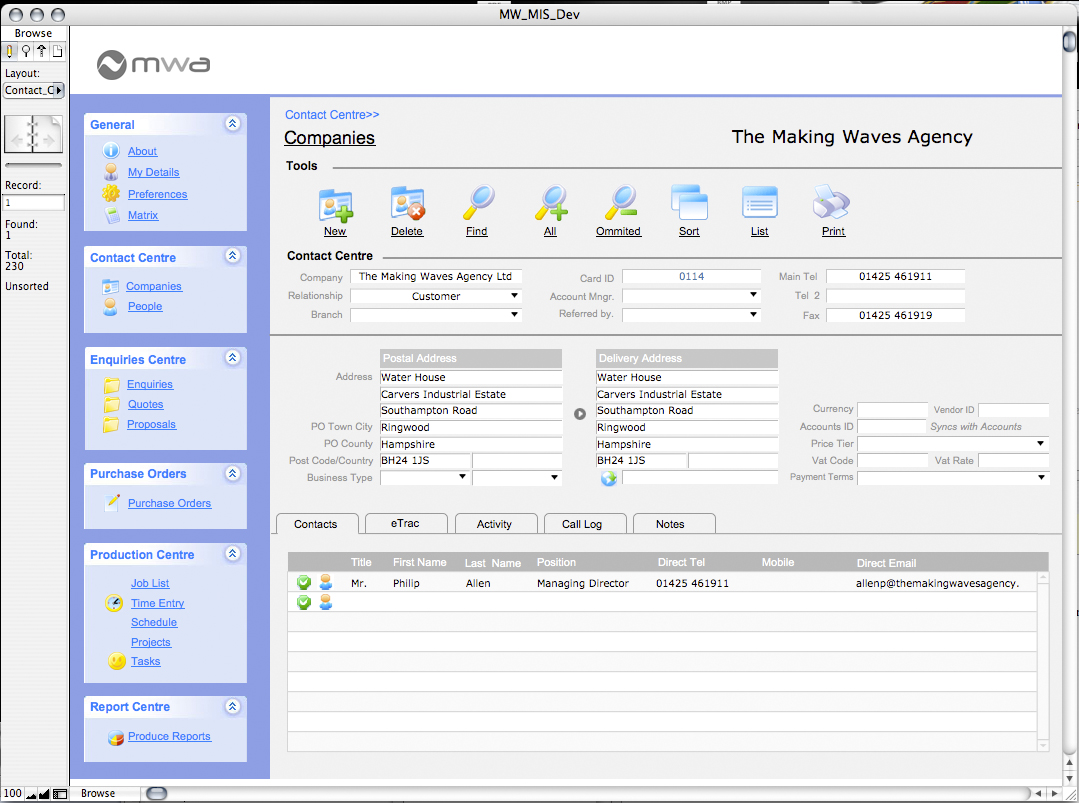Click the person icon beside People
1079x803 pixels.
(110, 307)
